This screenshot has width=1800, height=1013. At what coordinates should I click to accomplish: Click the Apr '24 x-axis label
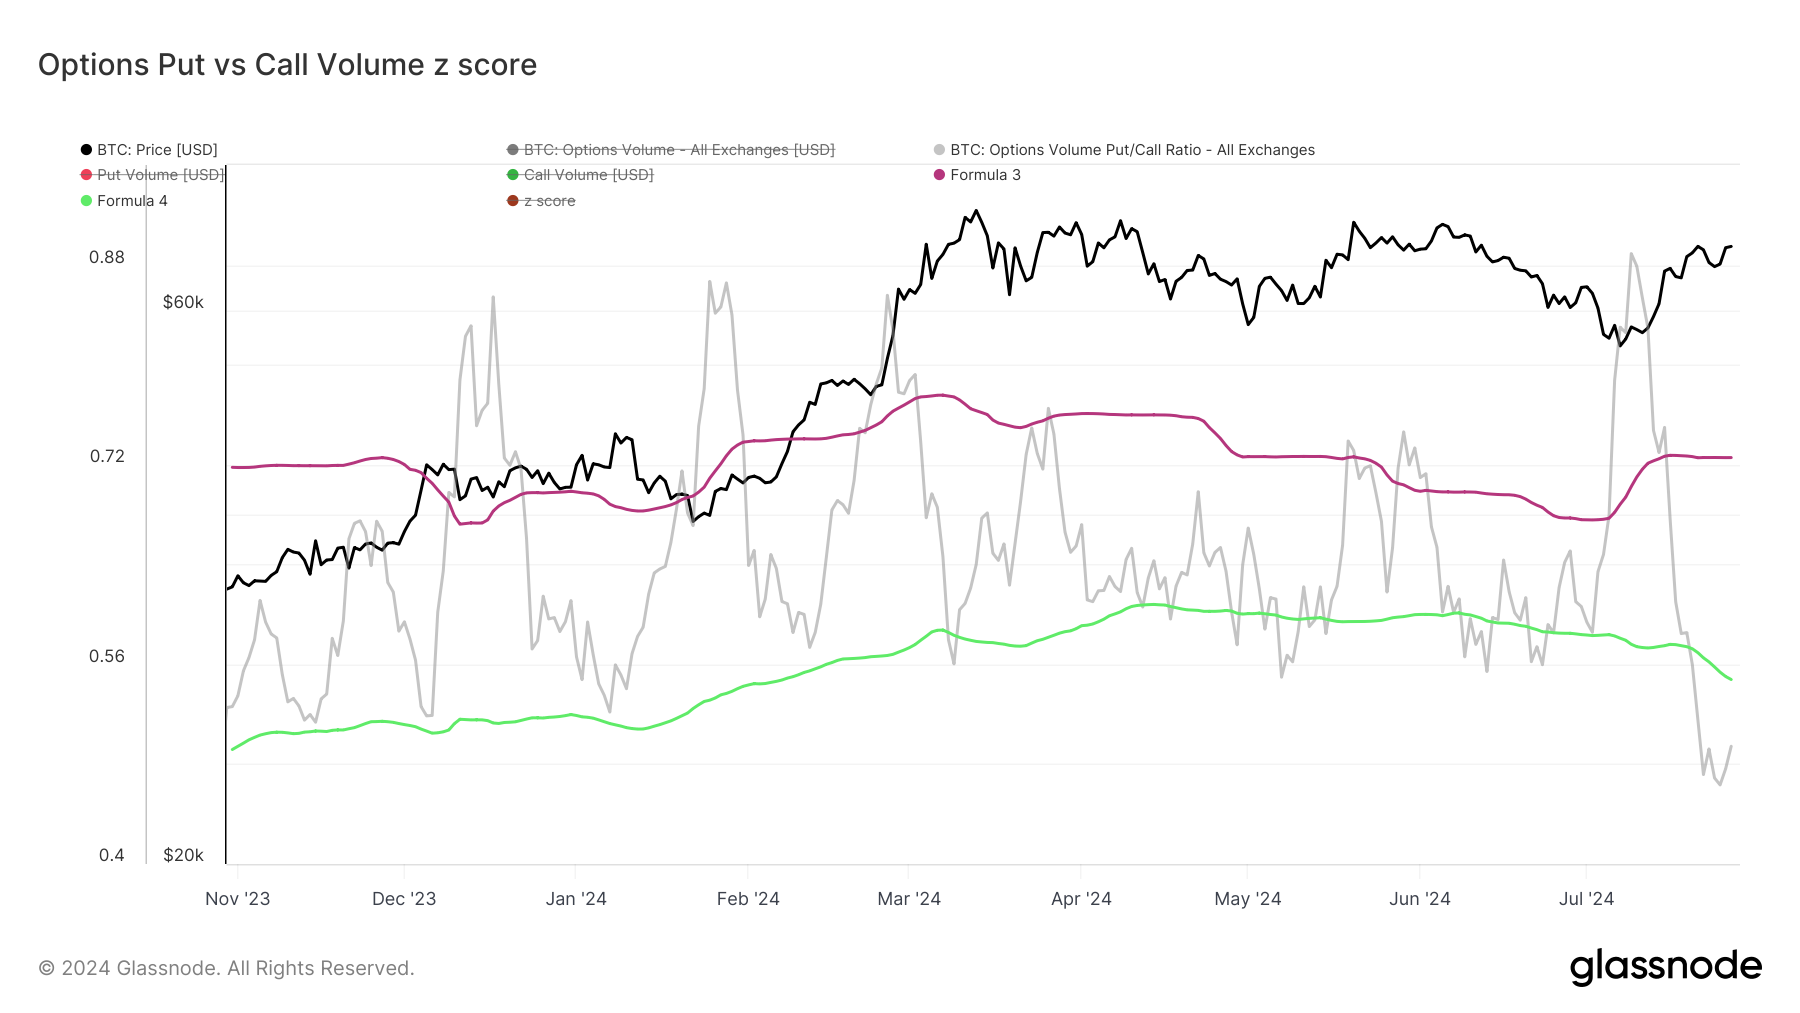pyautogui.click(x=1081, y=899)
